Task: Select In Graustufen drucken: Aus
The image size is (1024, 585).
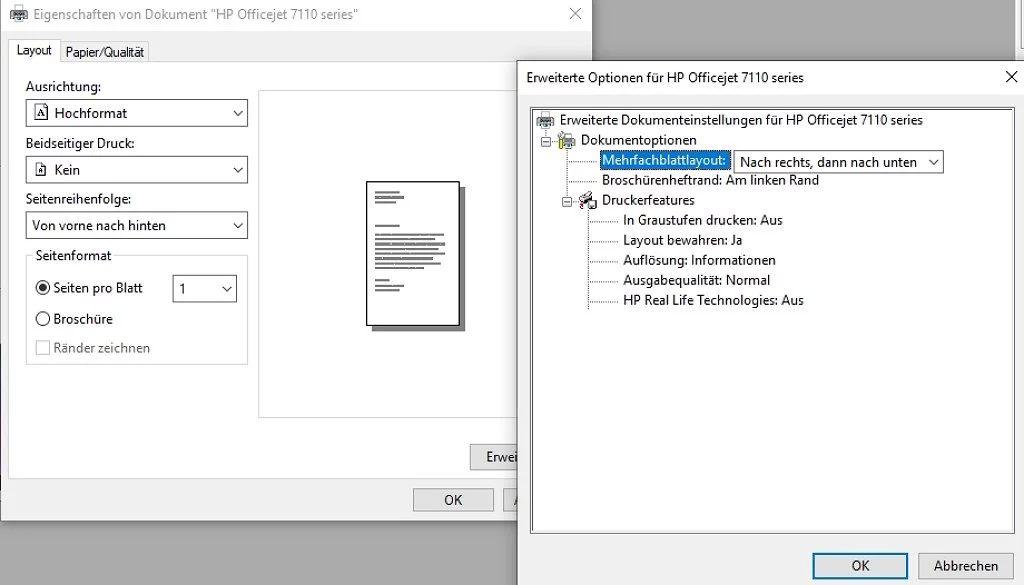Action: pos(703,220)
